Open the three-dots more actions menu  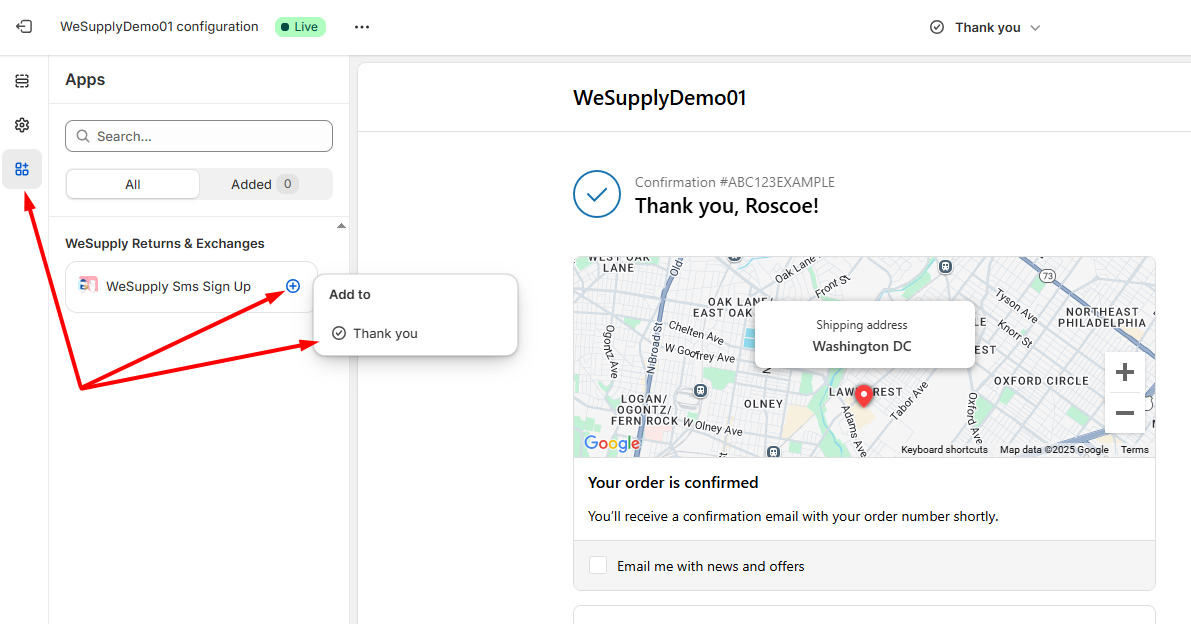[362, 27]
